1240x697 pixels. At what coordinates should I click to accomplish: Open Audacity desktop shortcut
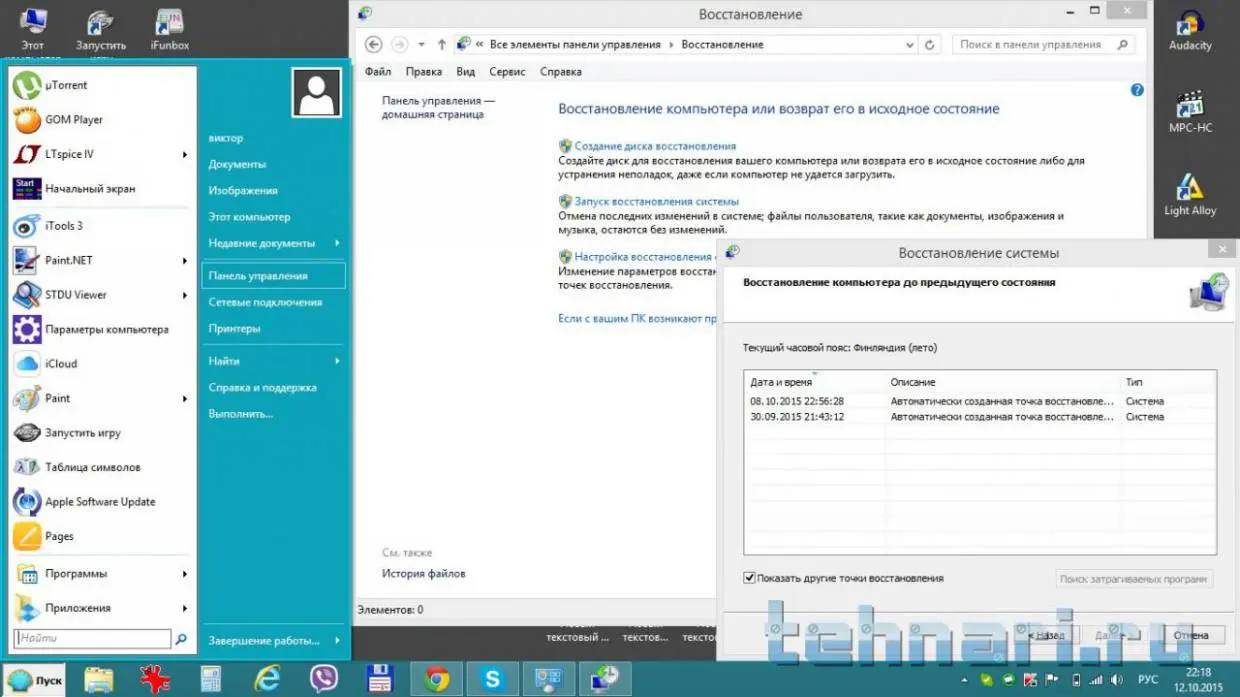pyautogui.click(x=1190, y=31)
